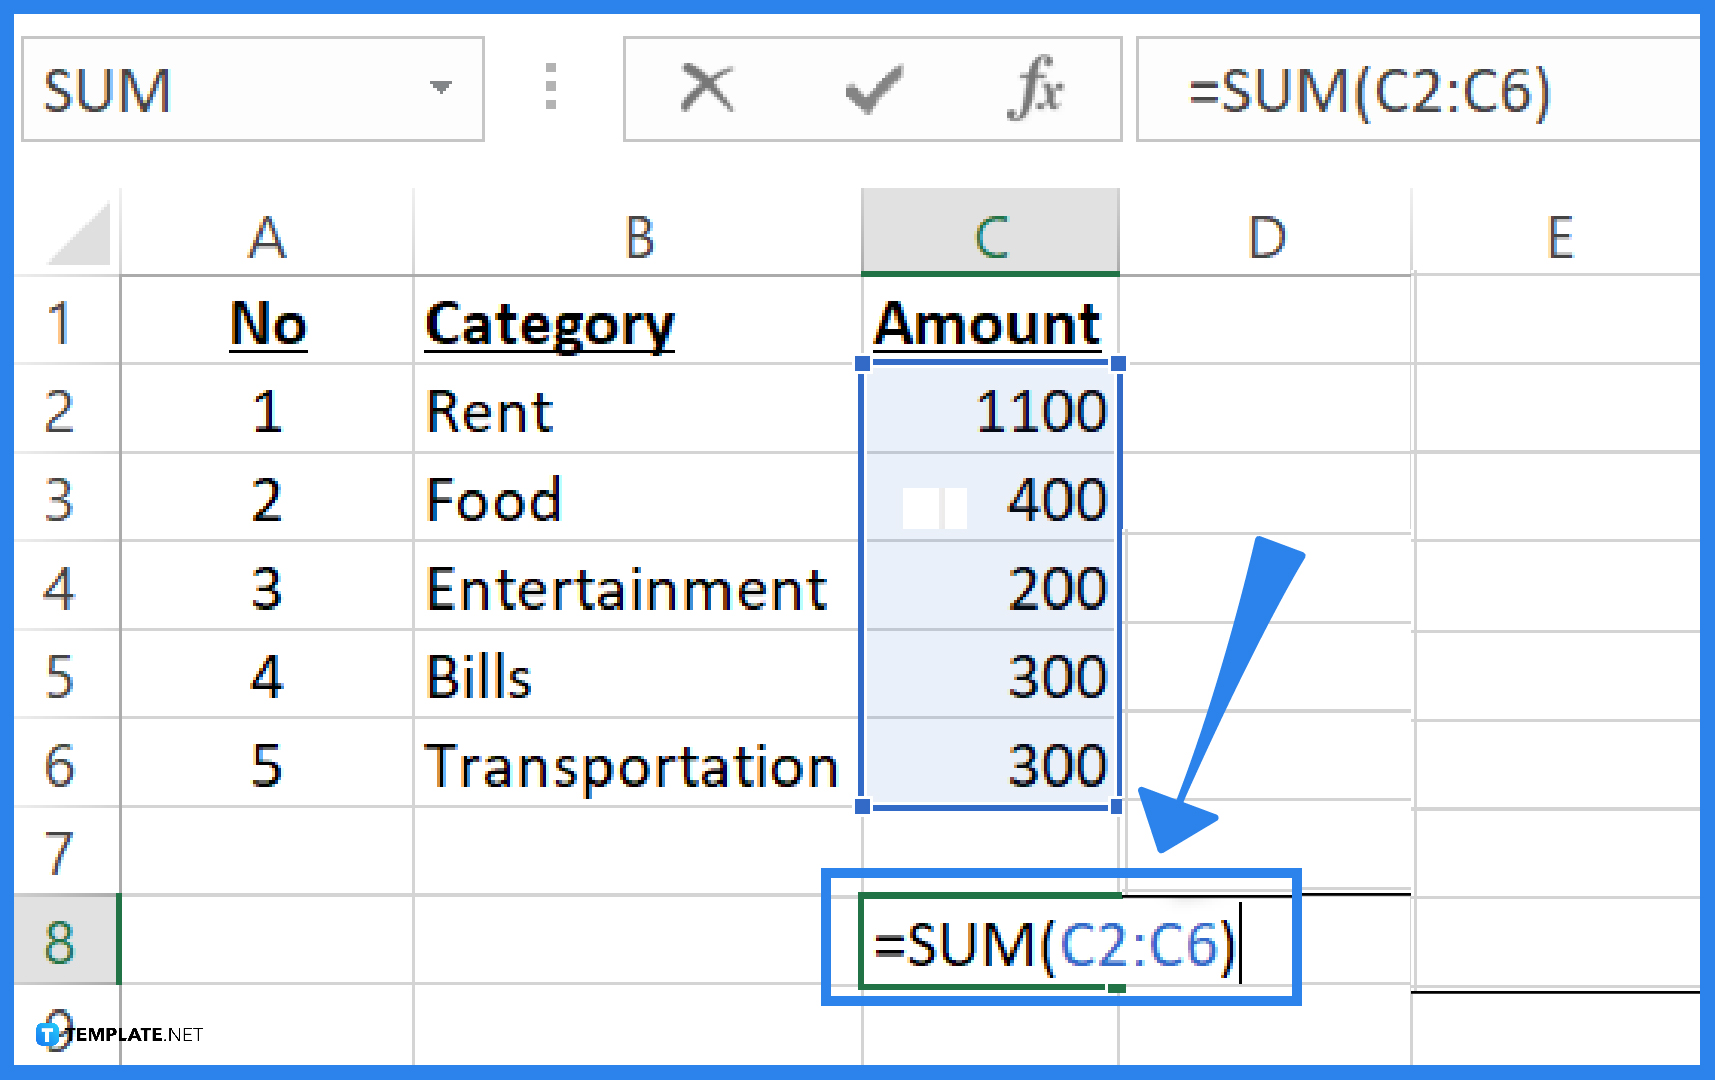1715x1080 pixels.
Task: Click the amount cell 400
Action: (990, 498)
